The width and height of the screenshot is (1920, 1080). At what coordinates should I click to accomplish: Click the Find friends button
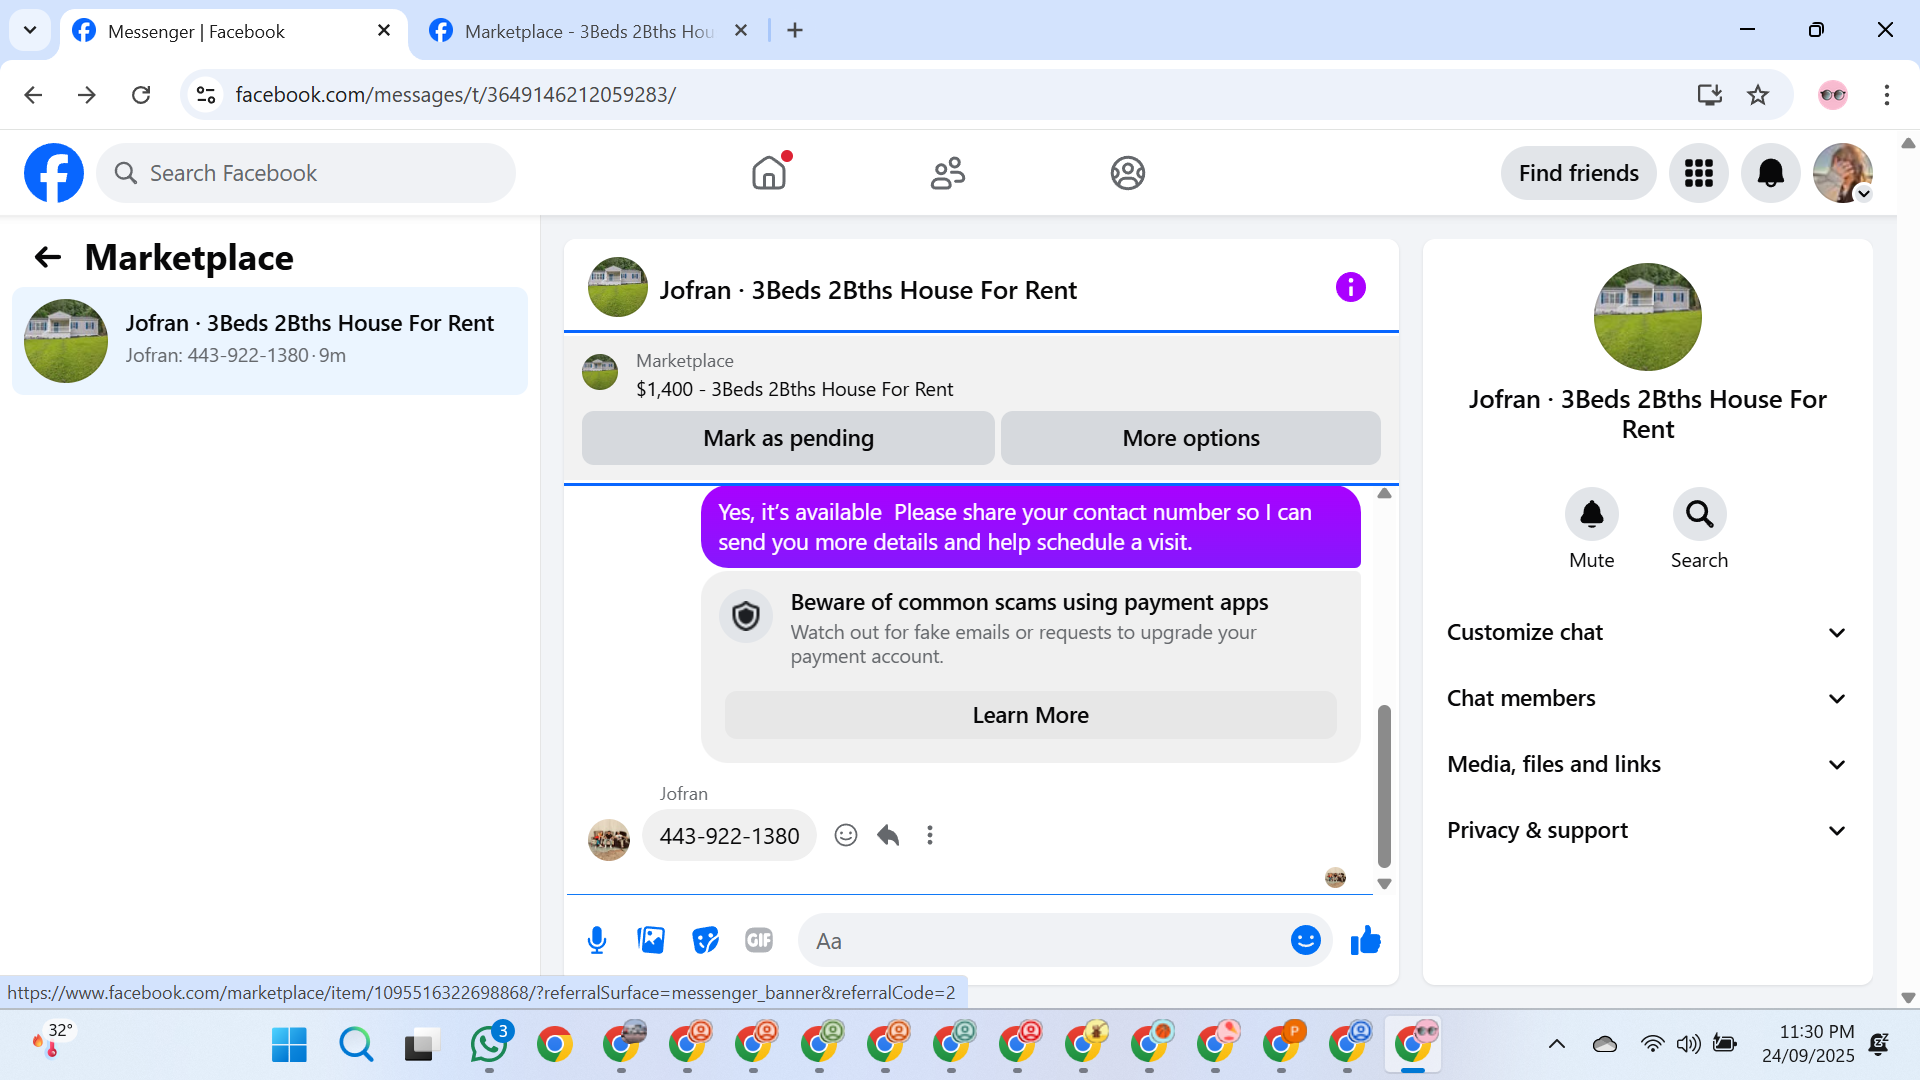(x=1579, y=173)
